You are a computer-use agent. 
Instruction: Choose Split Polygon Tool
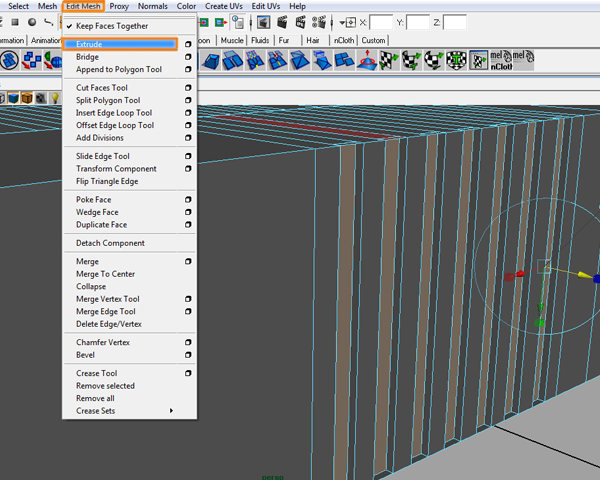tap(108, 100)
